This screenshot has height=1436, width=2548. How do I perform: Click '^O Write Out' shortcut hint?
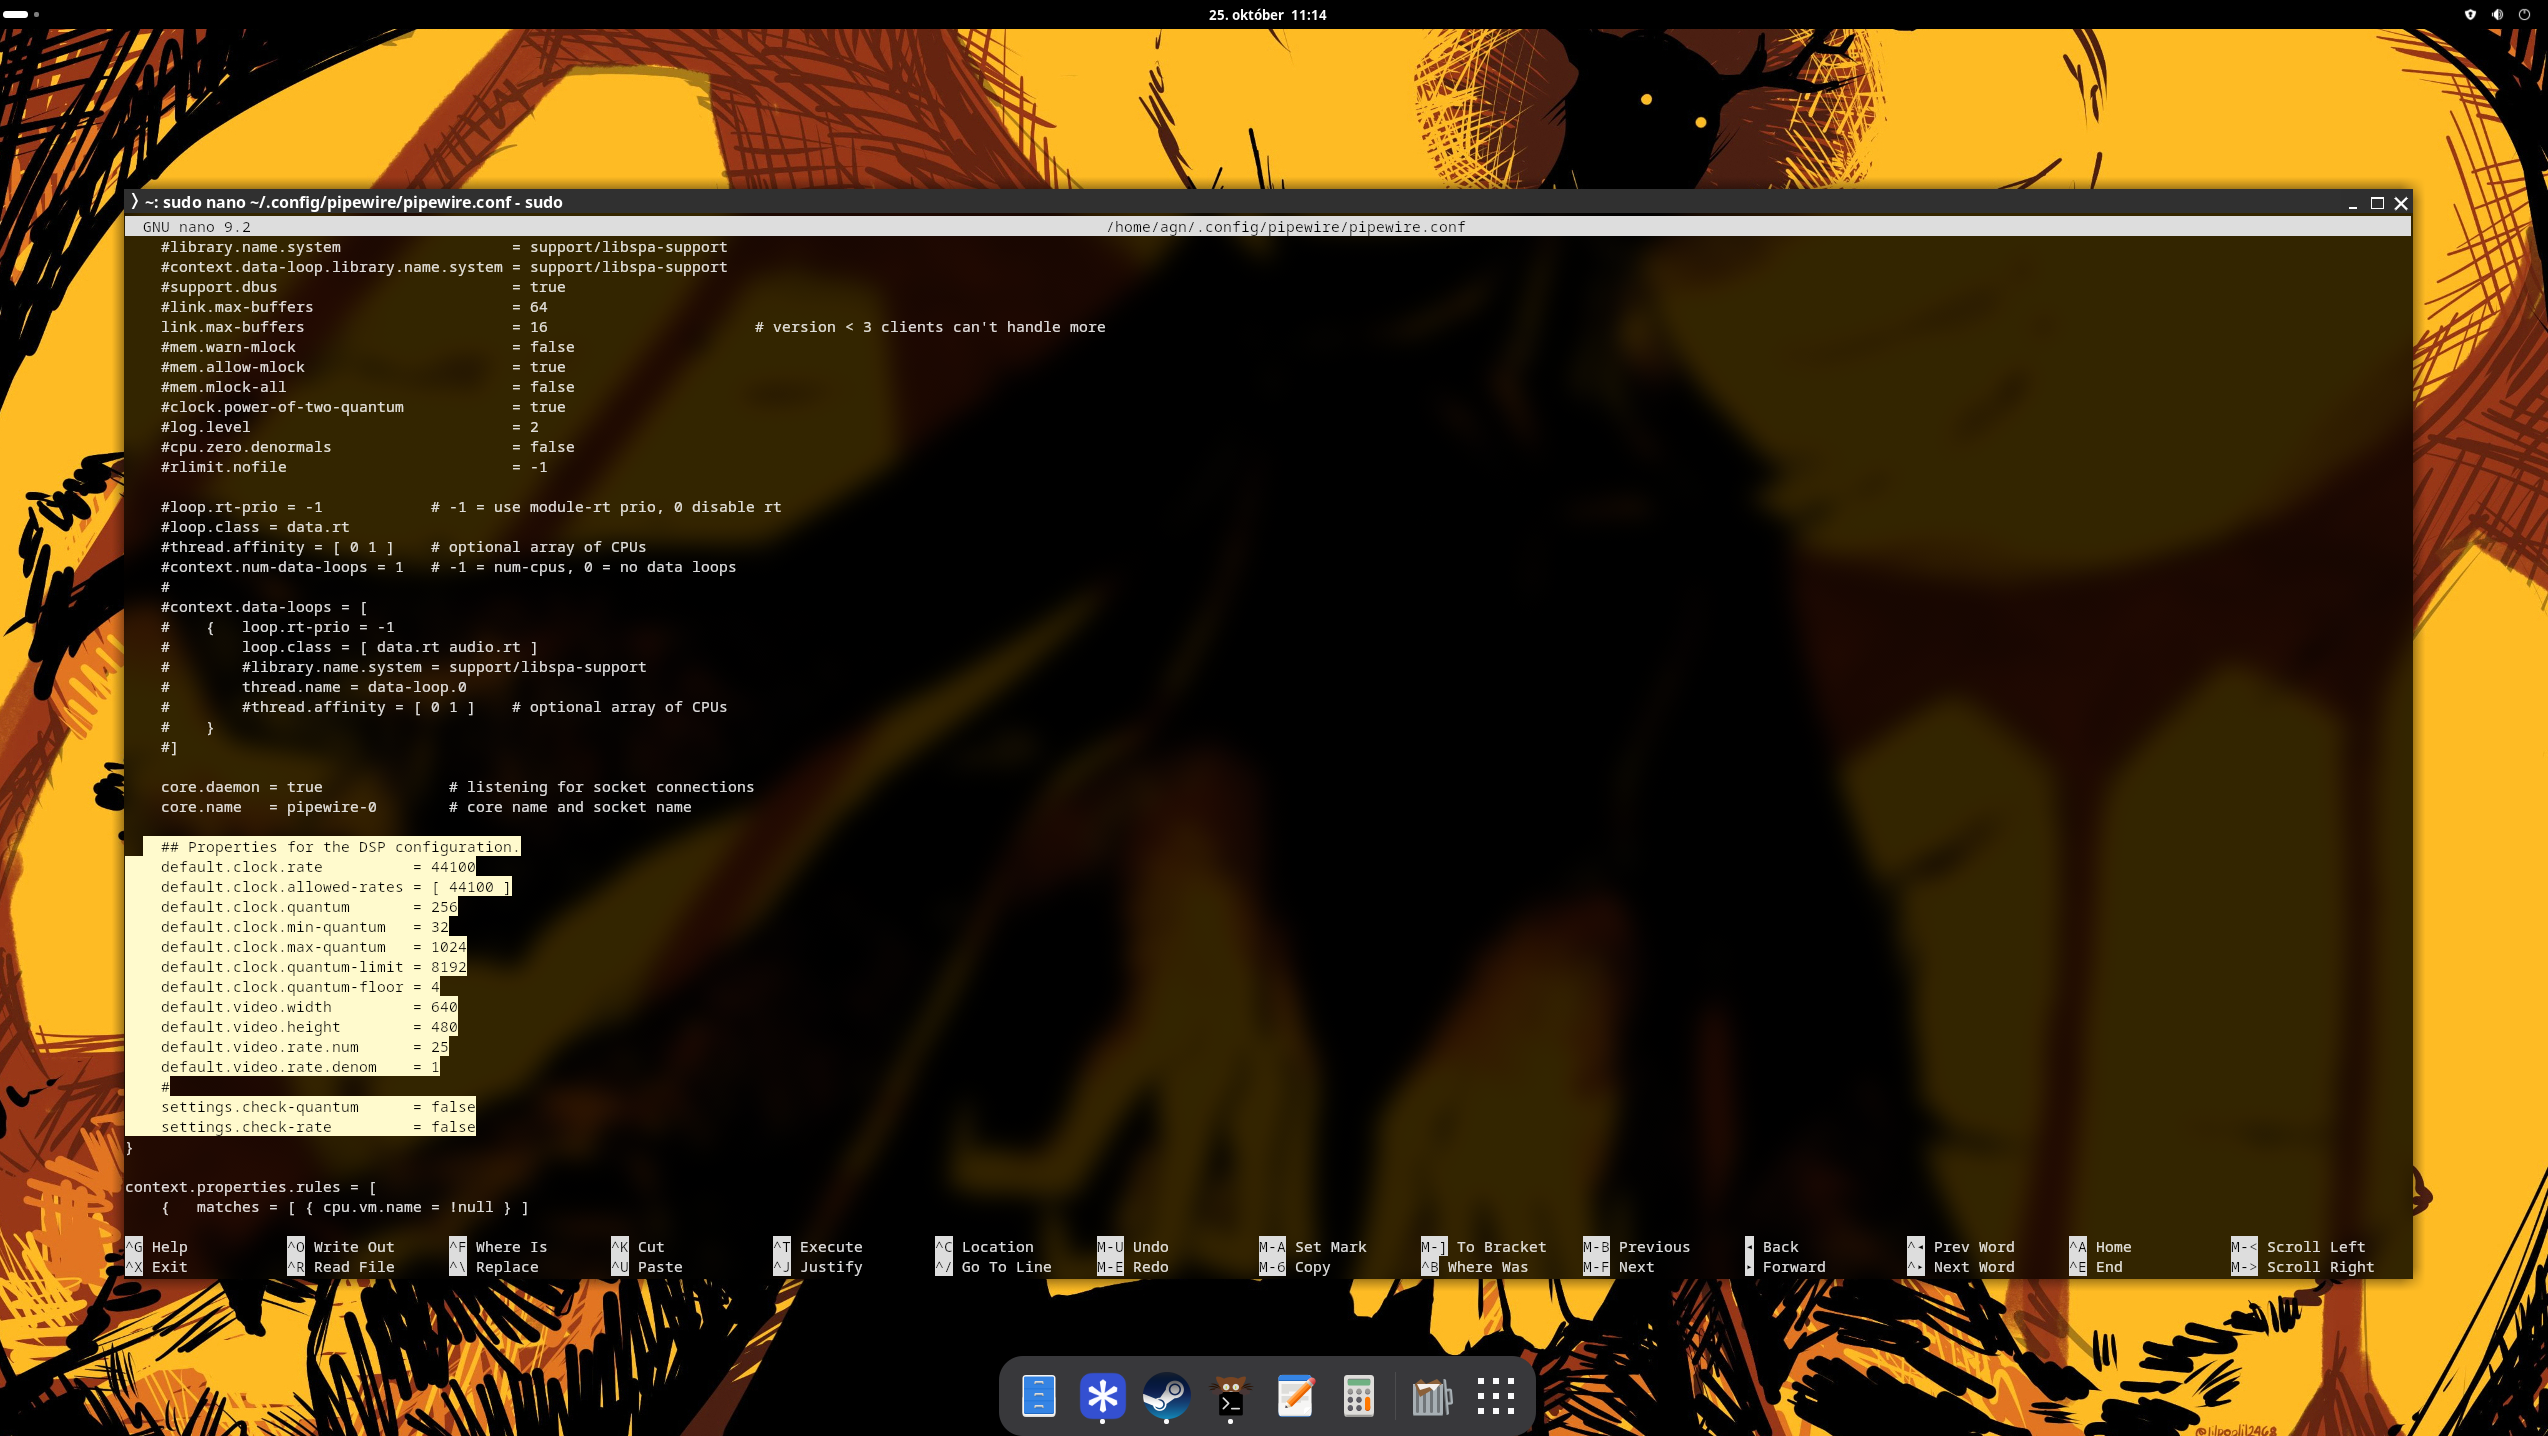click(341, 1247)
